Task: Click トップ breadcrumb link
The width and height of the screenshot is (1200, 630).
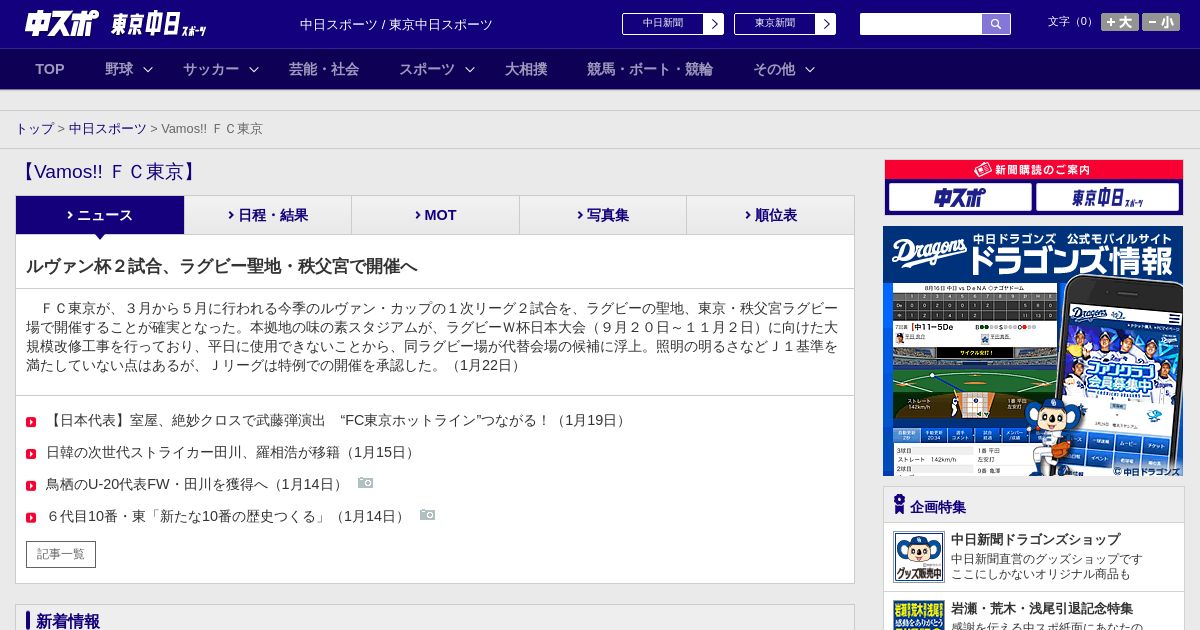Action: coord(35,129)
